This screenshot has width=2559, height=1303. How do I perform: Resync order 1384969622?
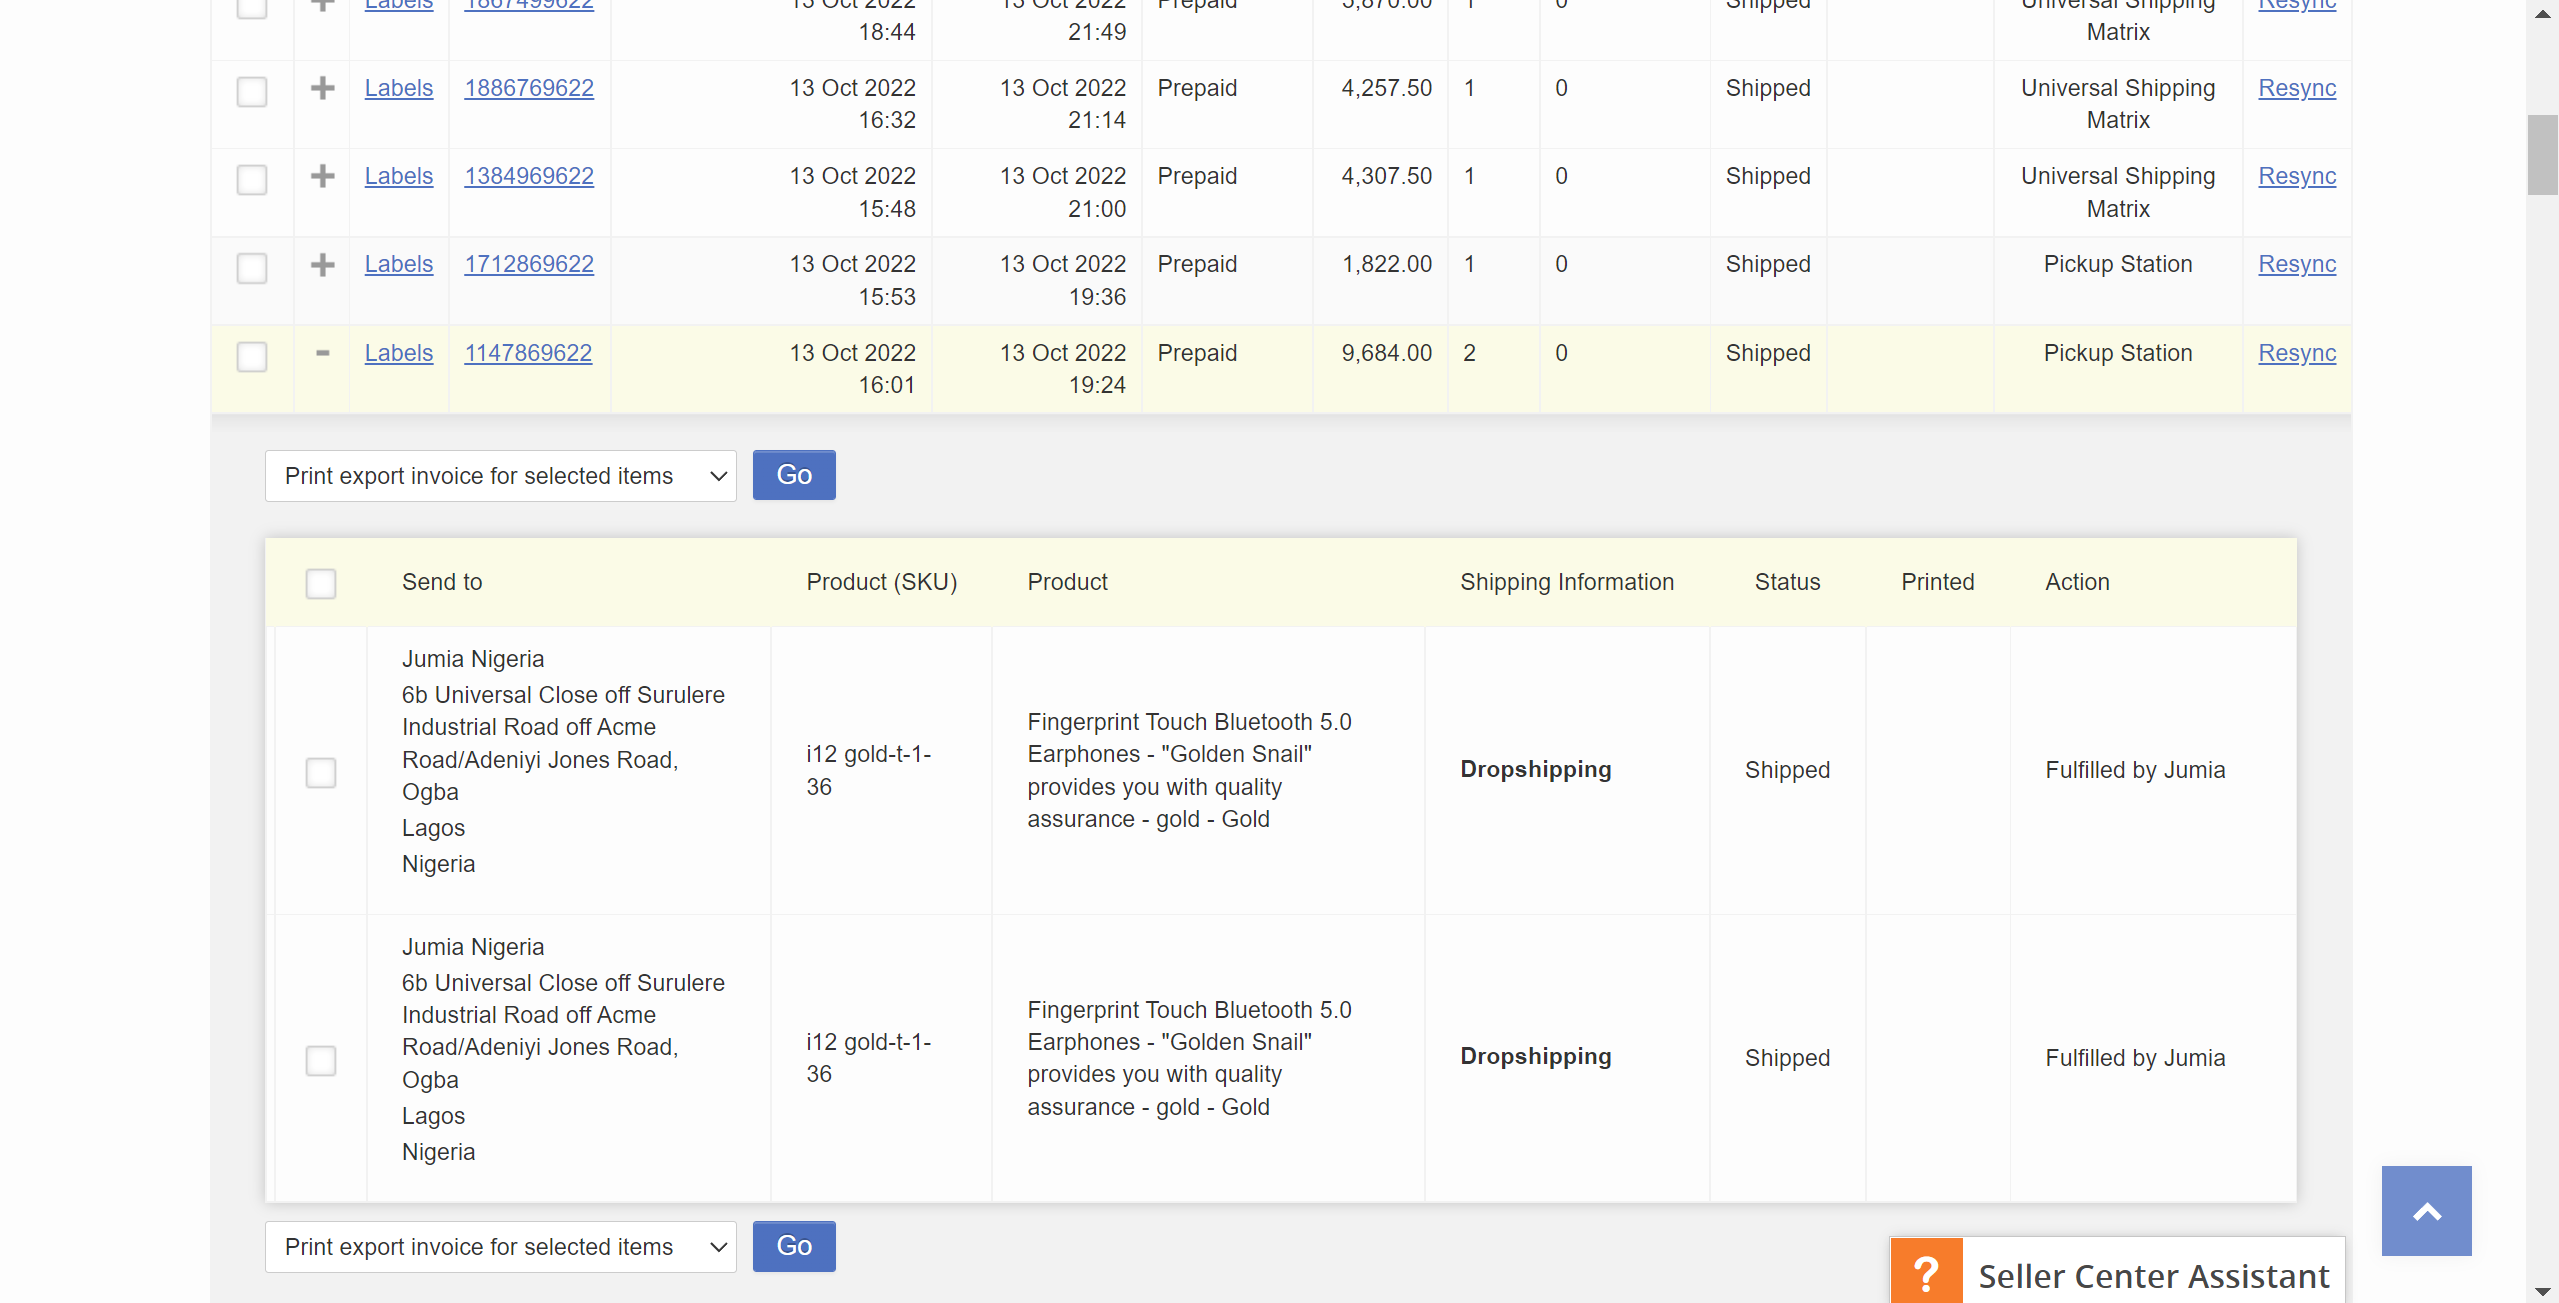click(x=2297, y=176)
